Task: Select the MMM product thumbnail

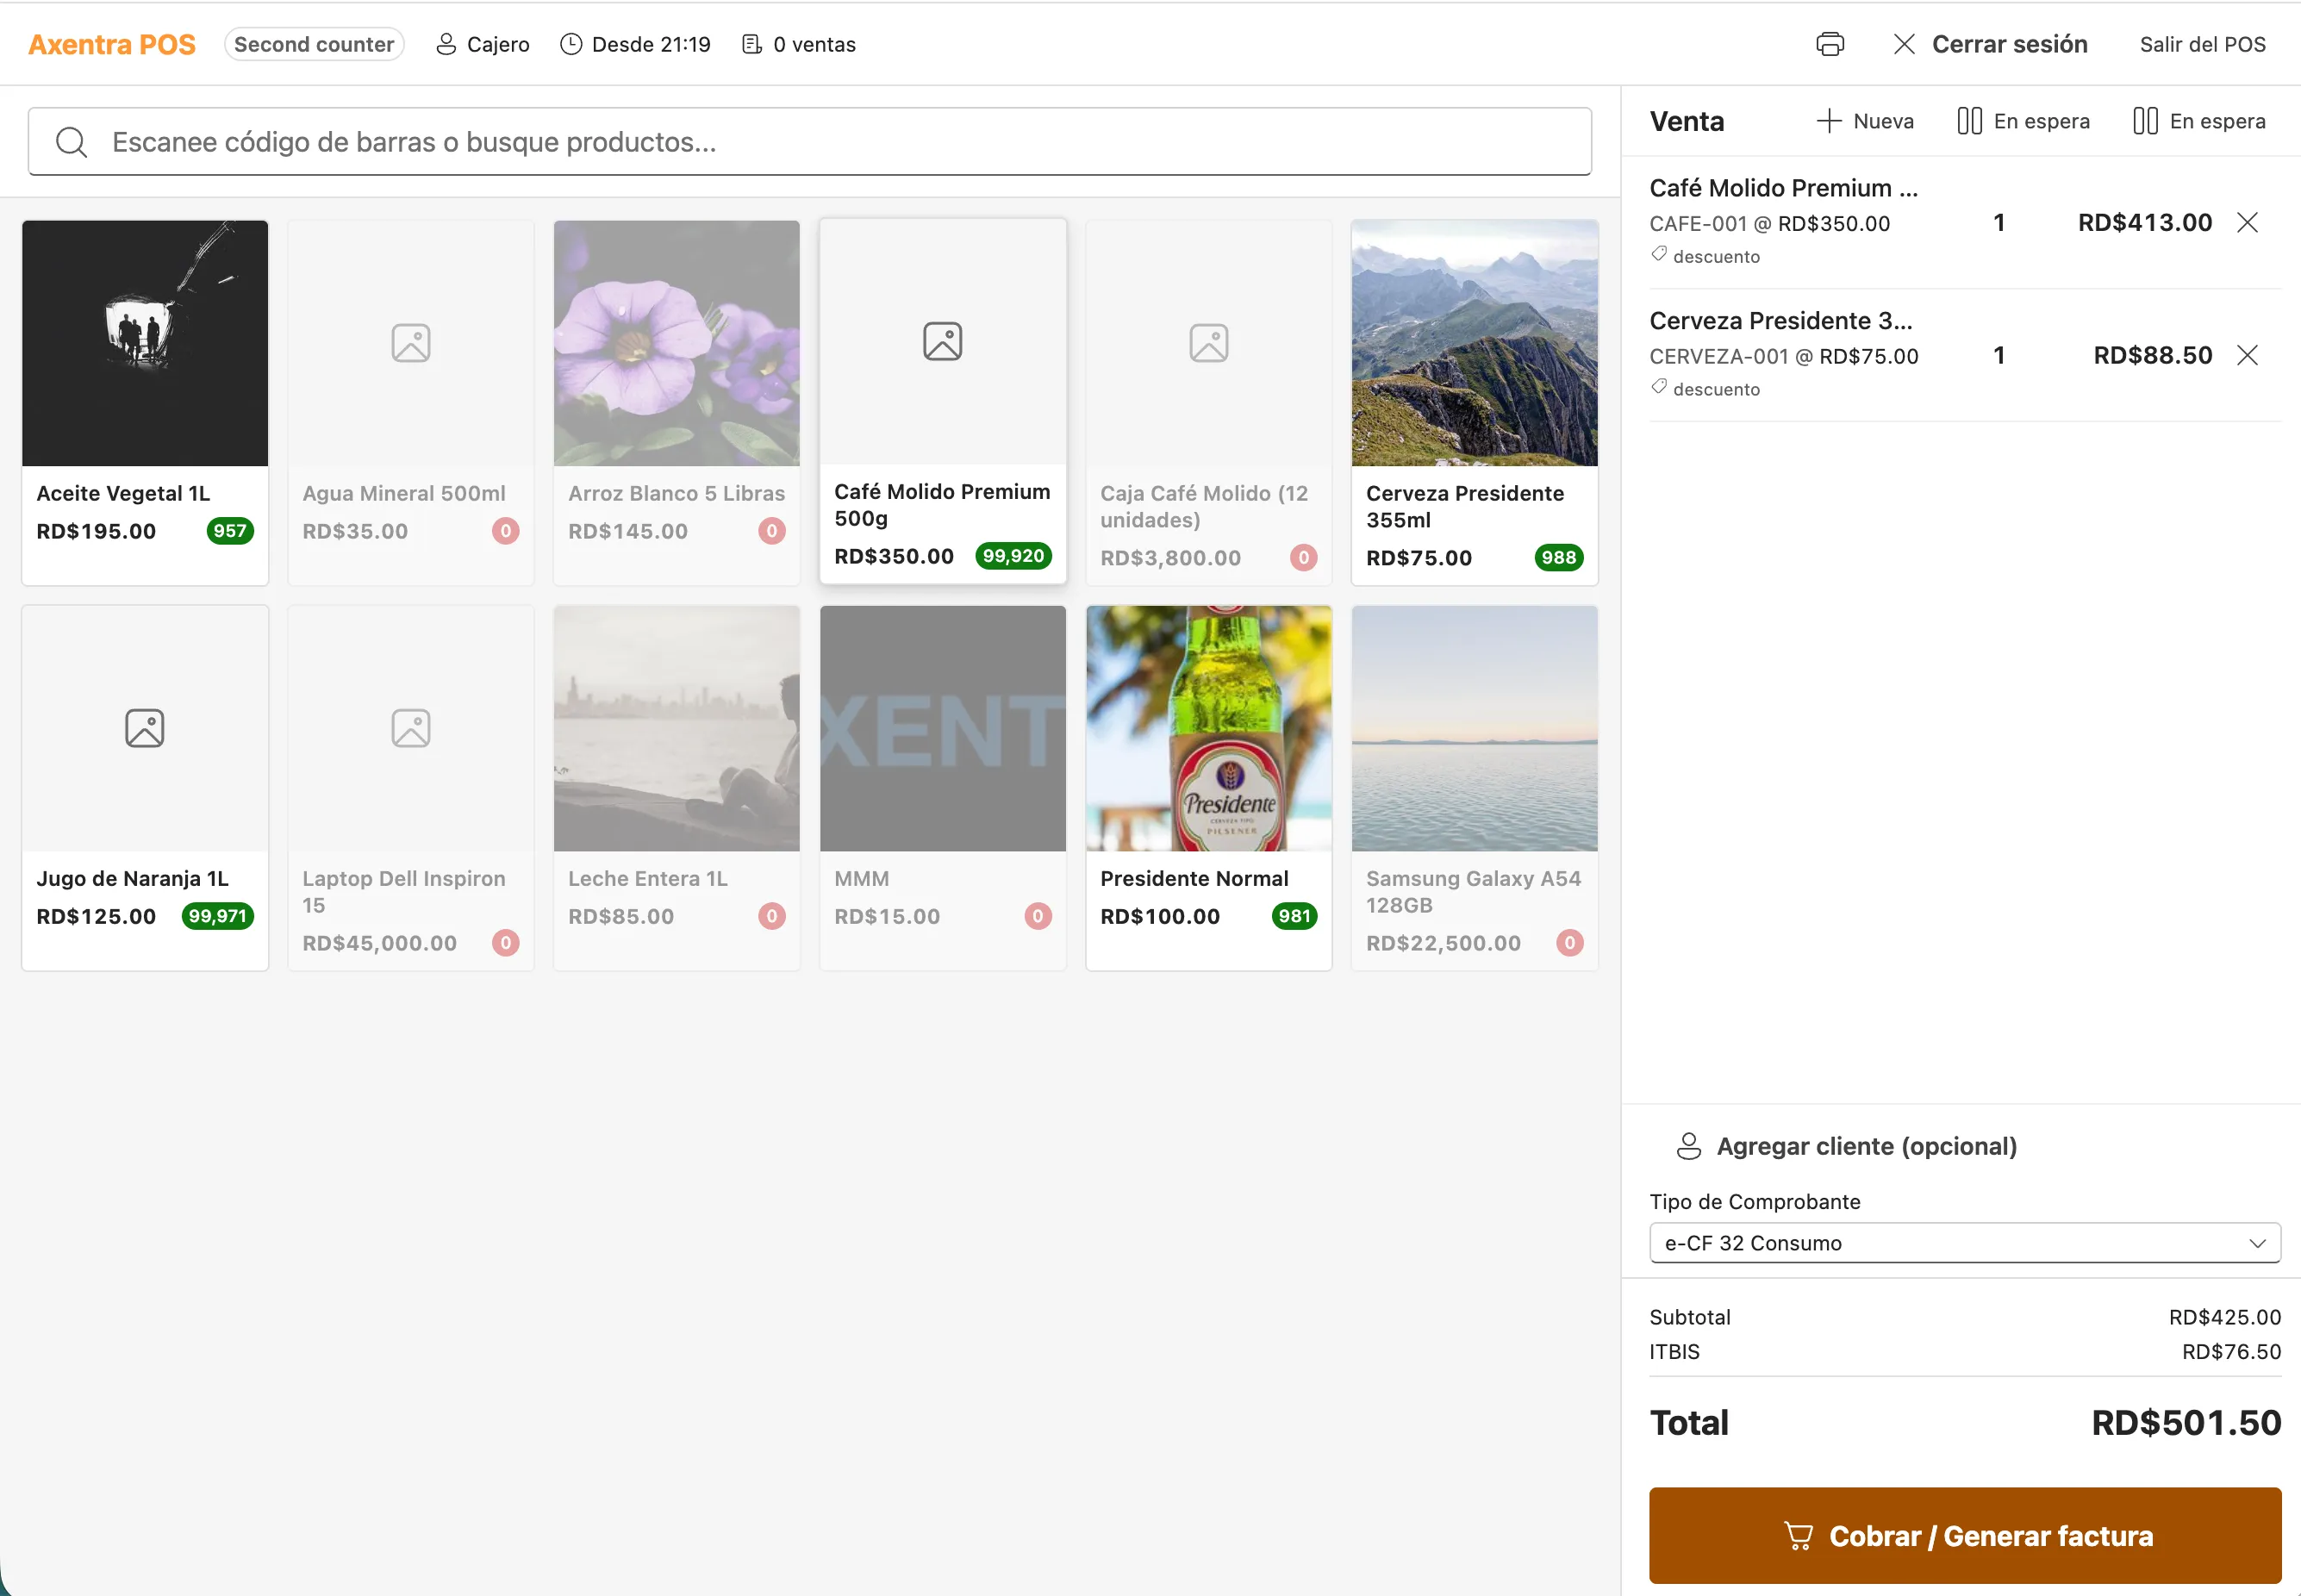Action: click(x=943, y=728)
